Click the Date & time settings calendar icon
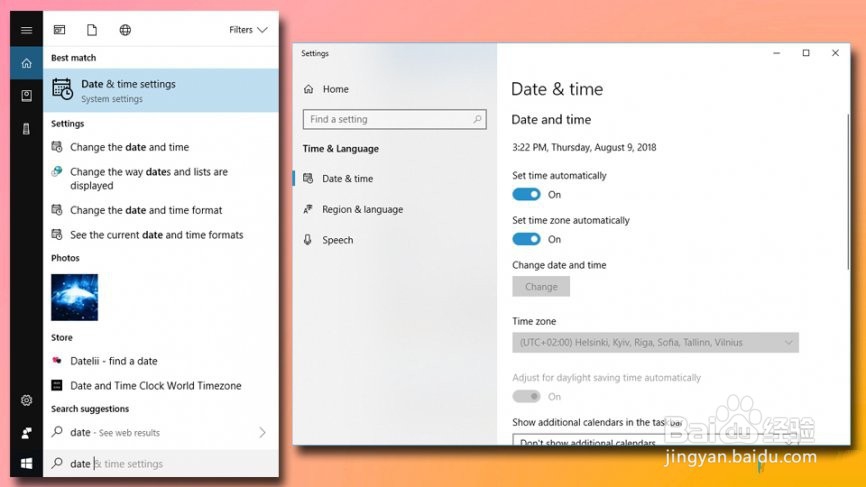Viewport: 866px width, 487px height. point(62,89)
